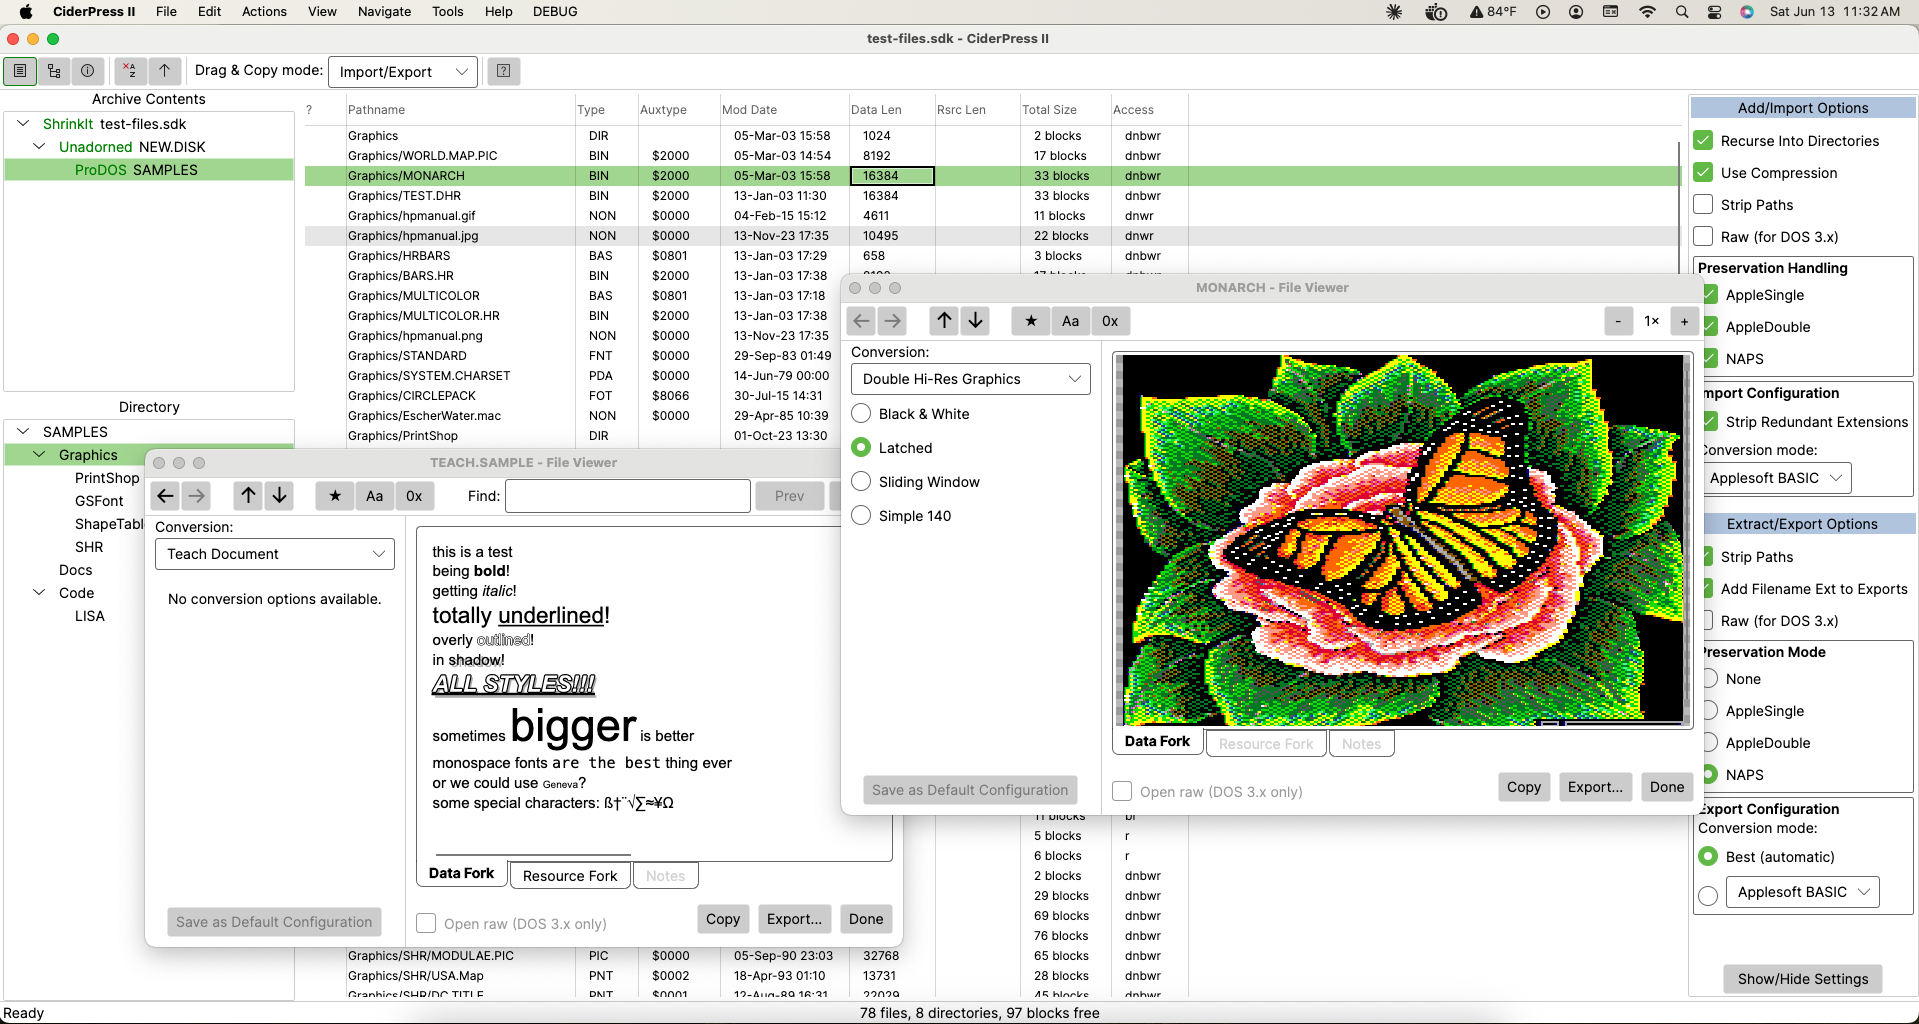Click the 0x hex view in TEACH.SAMPLE viewer

coord(414,496)
